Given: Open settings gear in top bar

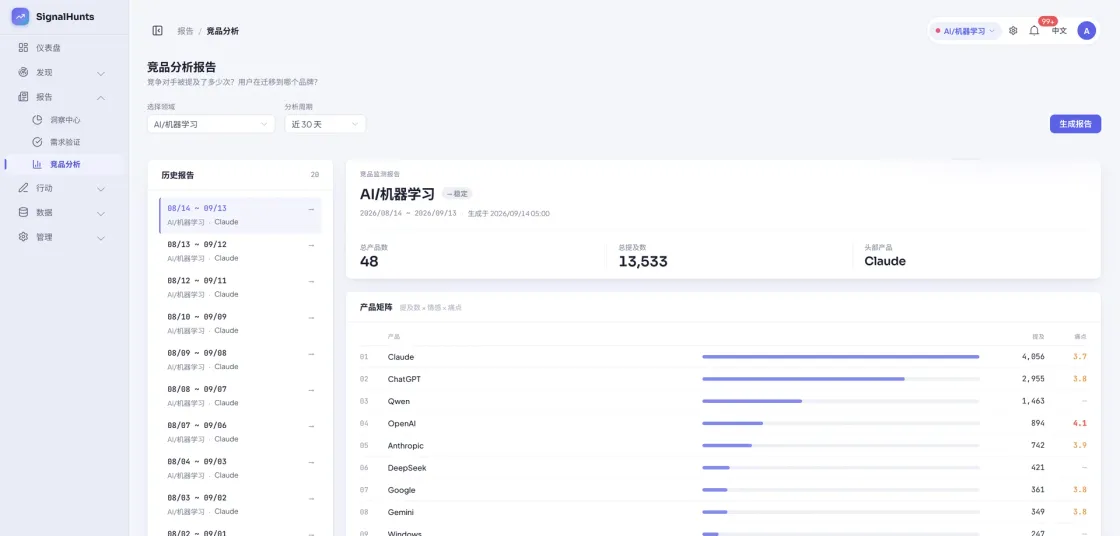Looking at the screenshot, I should [x=1013, y=31].
